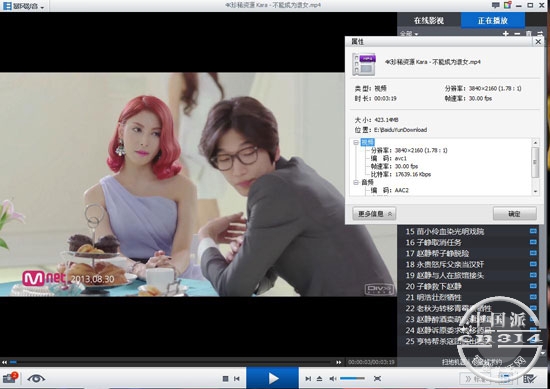Viewport: 550px width, 389px height.
Task: Add a file with the playlist plus icon
Action: 505,34
